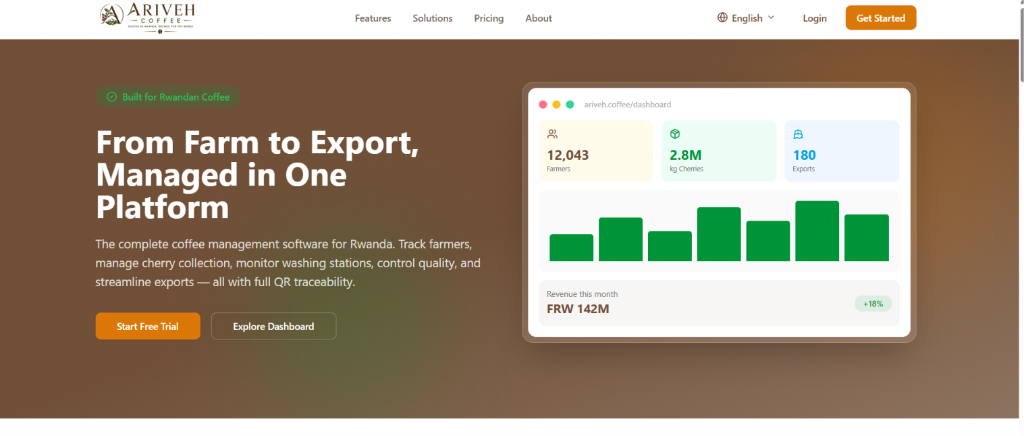Click the yellow window dot in dashboard preview
Viewport: 1024px width, 436px height.
tap(556, 104)
